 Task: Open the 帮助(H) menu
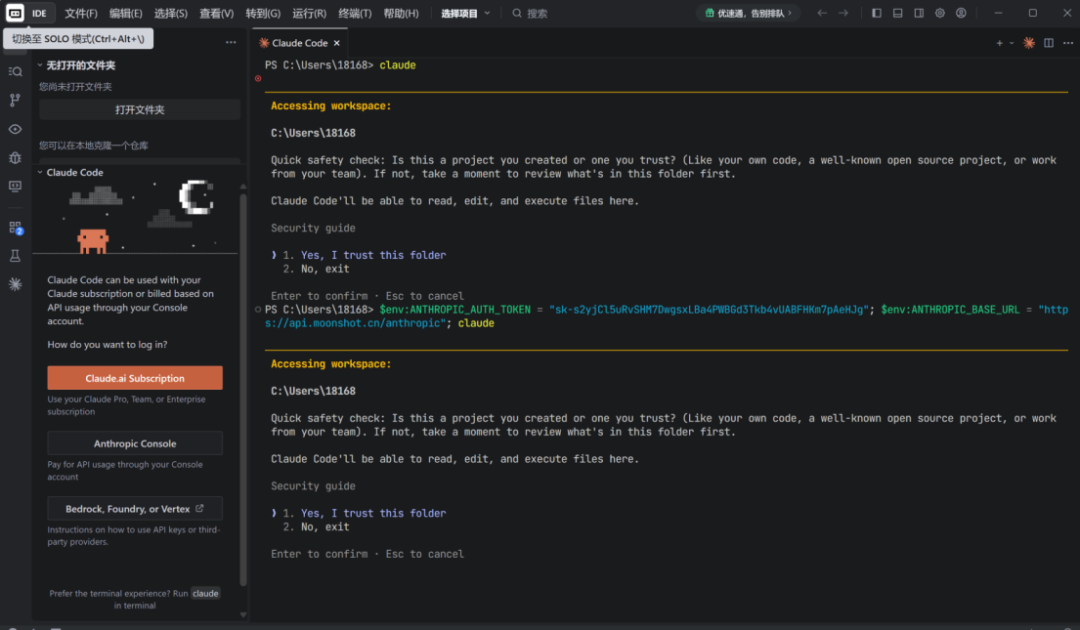(401, 13)
